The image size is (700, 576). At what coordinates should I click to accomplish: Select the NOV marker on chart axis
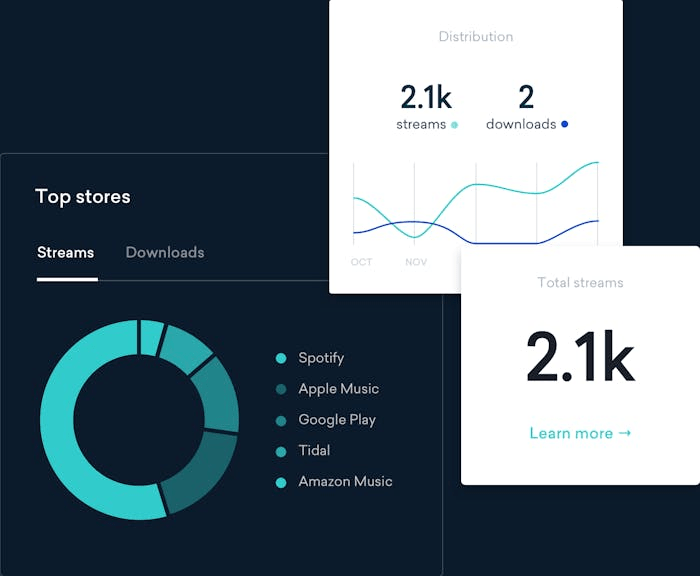[x=416, y=262]
